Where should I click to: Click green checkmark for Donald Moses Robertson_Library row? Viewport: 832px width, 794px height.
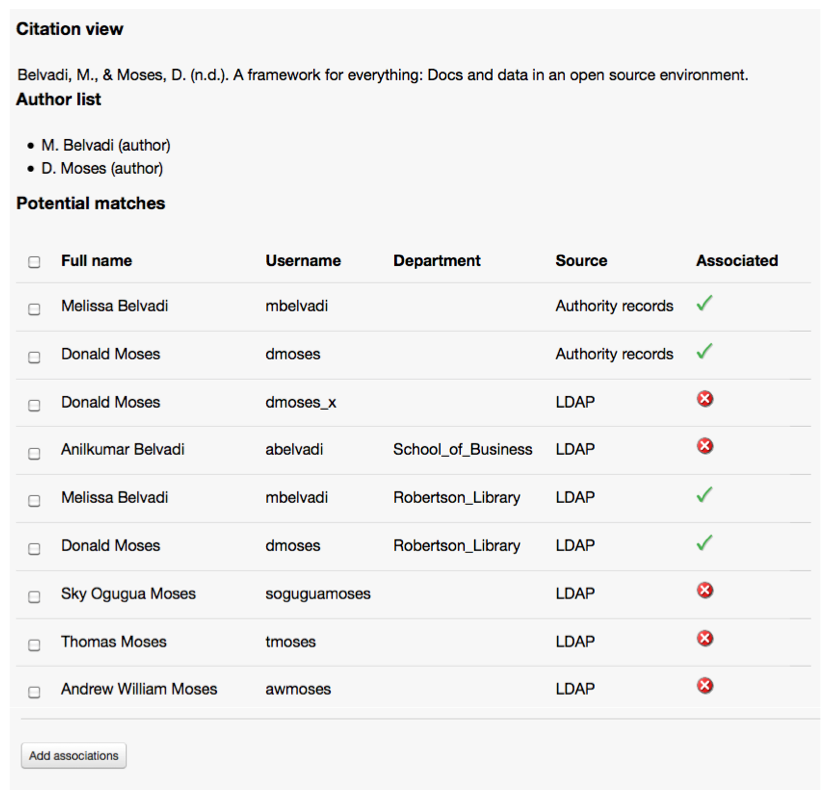point(704,542)
